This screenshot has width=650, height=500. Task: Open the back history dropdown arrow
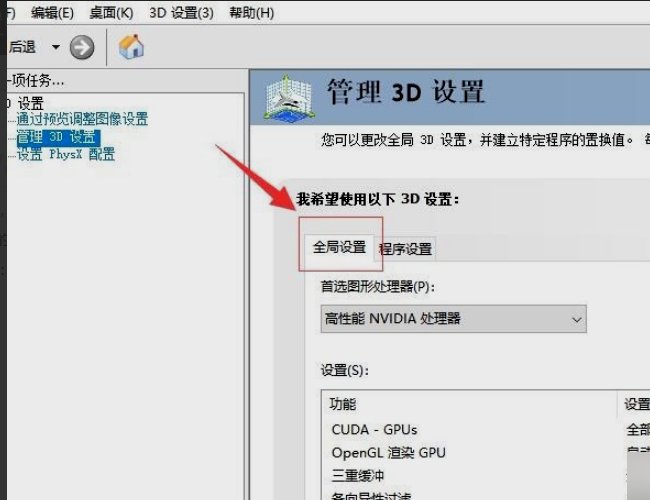56,47
